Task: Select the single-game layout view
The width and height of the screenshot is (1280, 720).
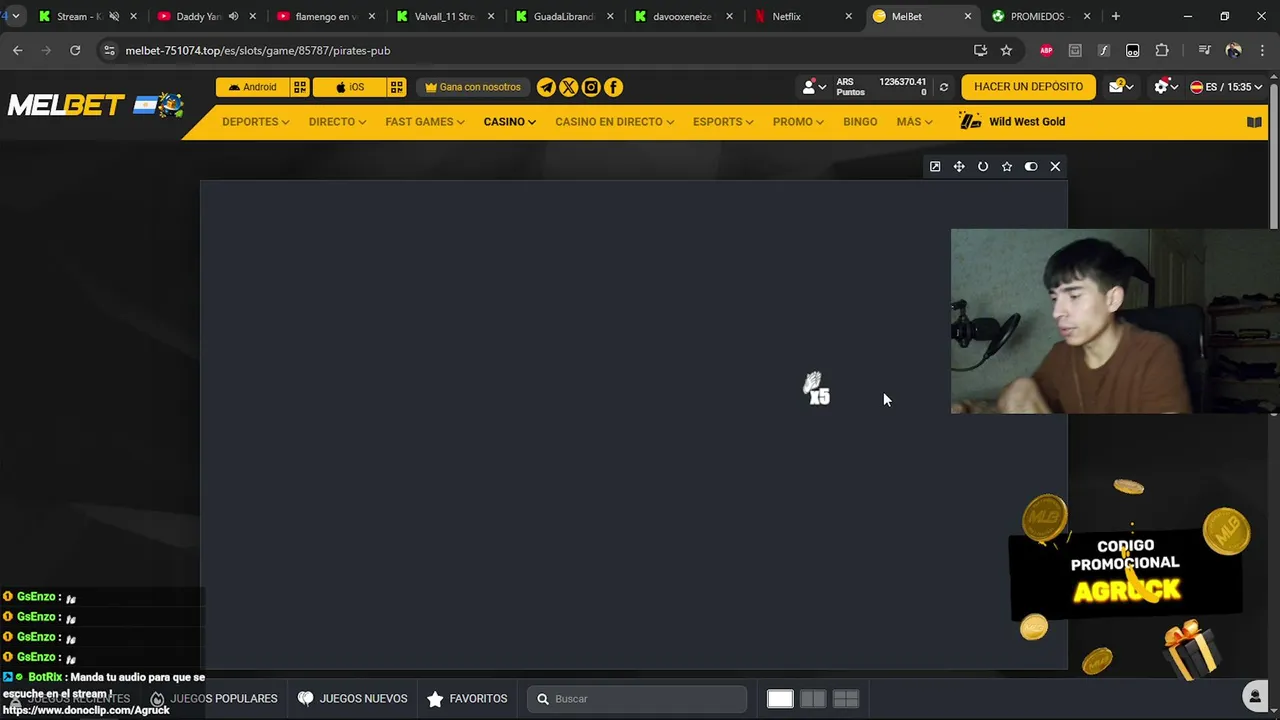Action: click(x=780, y=699)
